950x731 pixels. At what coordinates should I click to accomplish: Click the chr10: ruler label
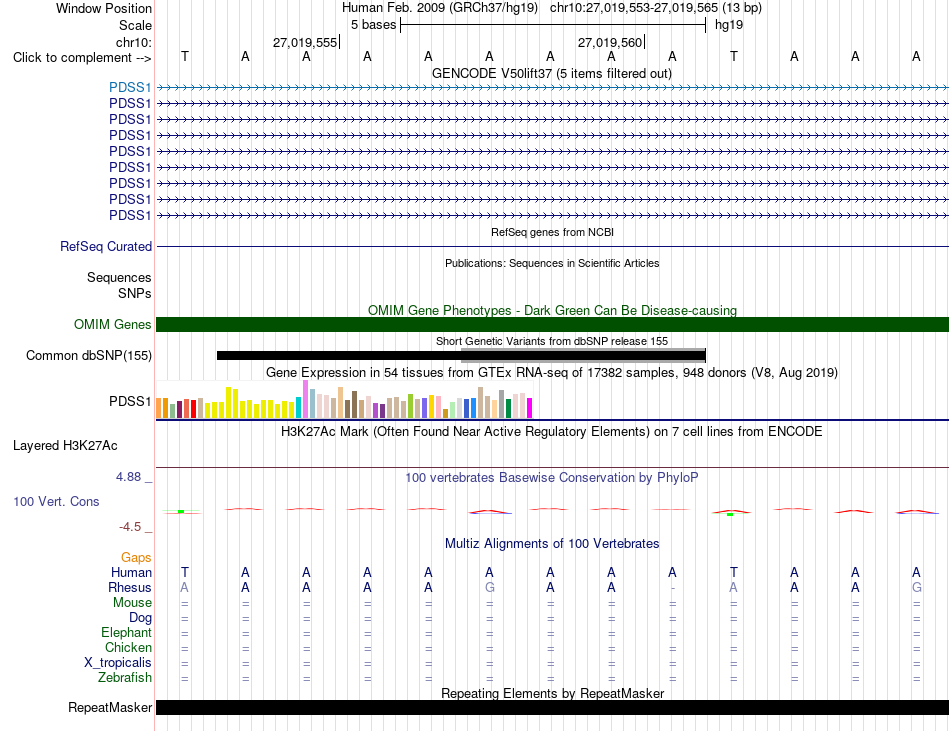click(x=133, y=42)
